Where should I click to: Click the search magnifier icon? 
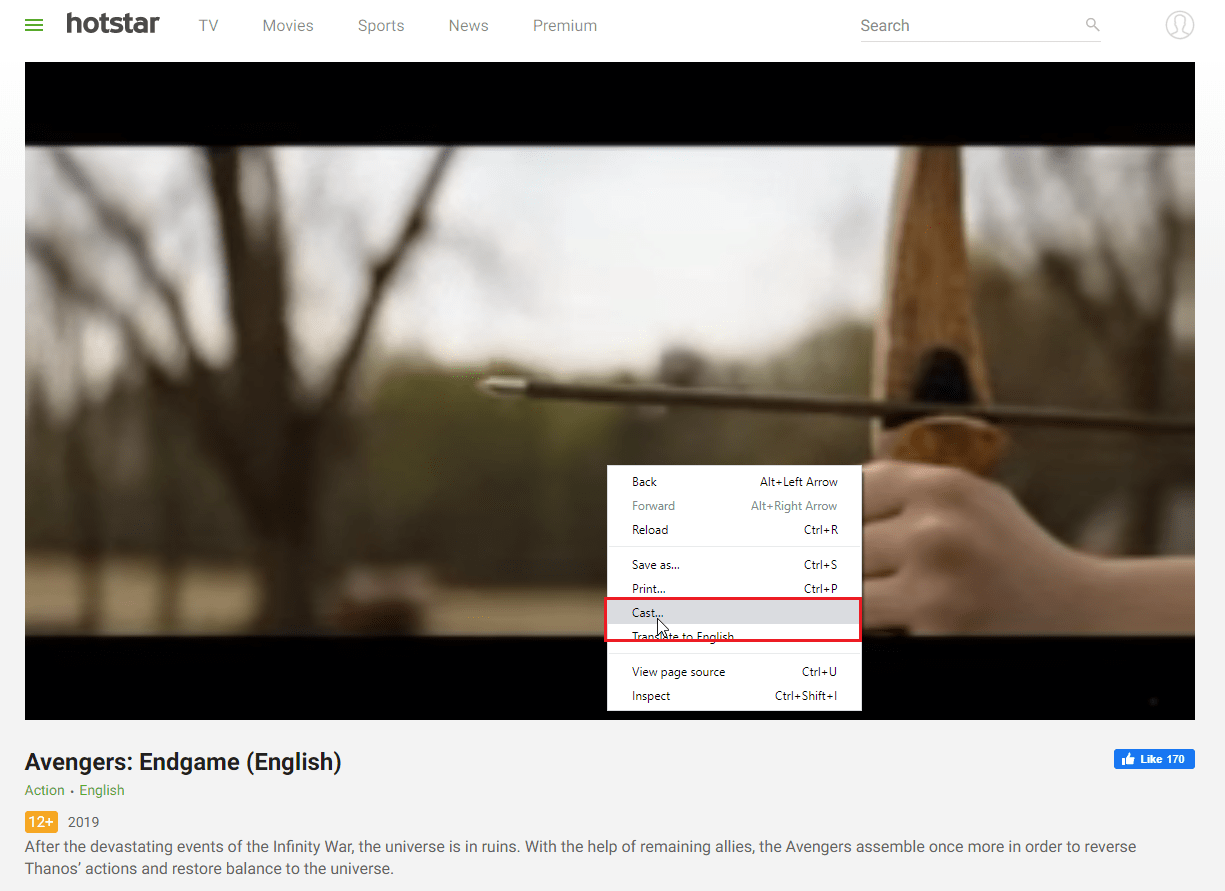1093,25
